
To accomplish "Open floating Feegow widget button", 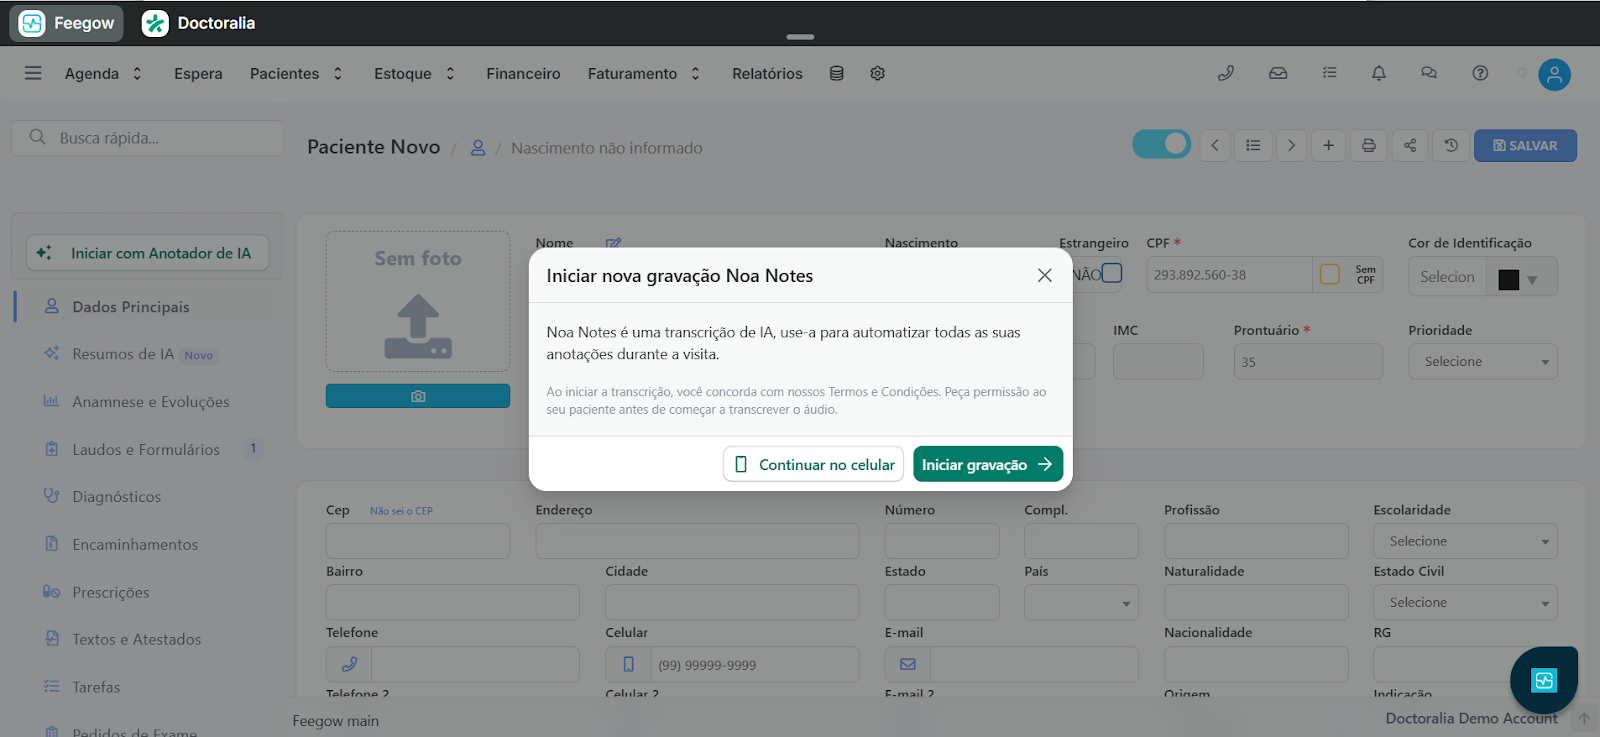I will [x=1544, y=680].
